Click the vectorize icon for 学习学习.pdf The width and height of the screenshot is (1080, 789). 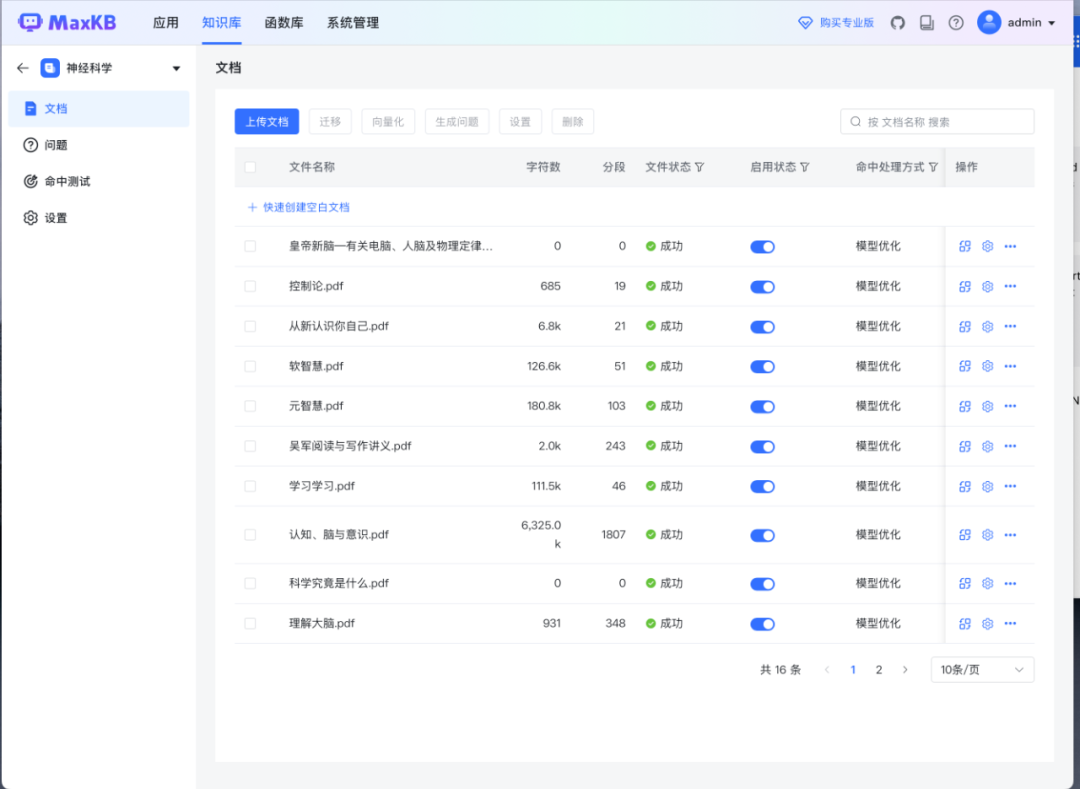[x=965, y=486]
